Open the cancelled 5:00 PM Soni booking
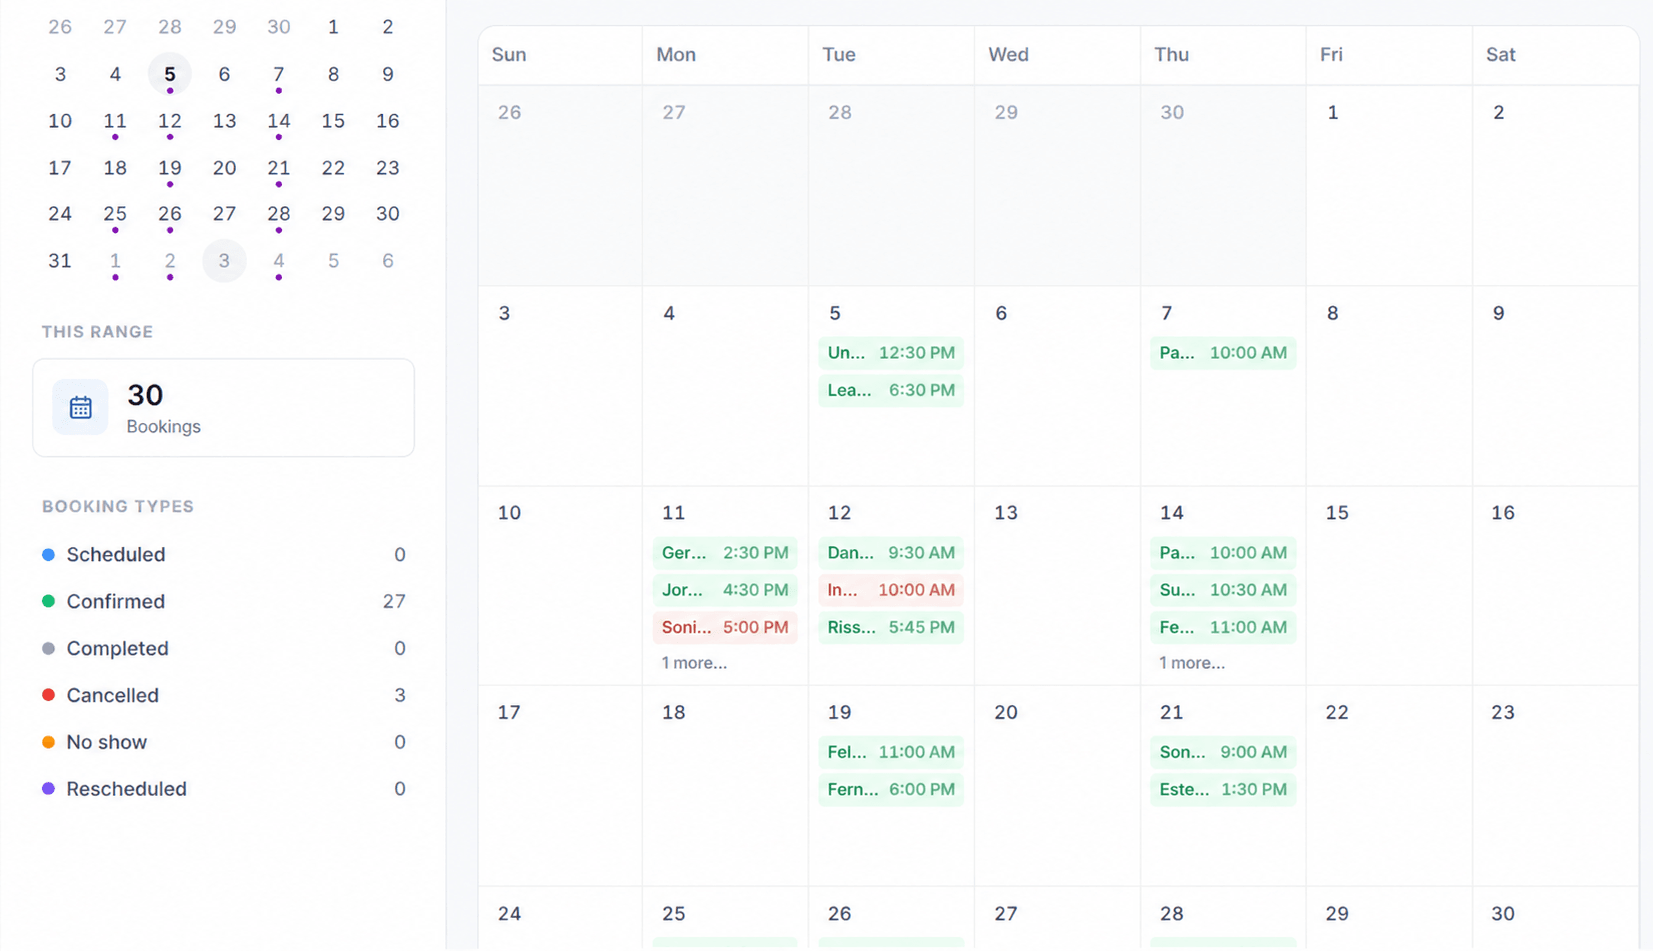The width and height of the screenshot is (1653, 951). click(725, 627)
